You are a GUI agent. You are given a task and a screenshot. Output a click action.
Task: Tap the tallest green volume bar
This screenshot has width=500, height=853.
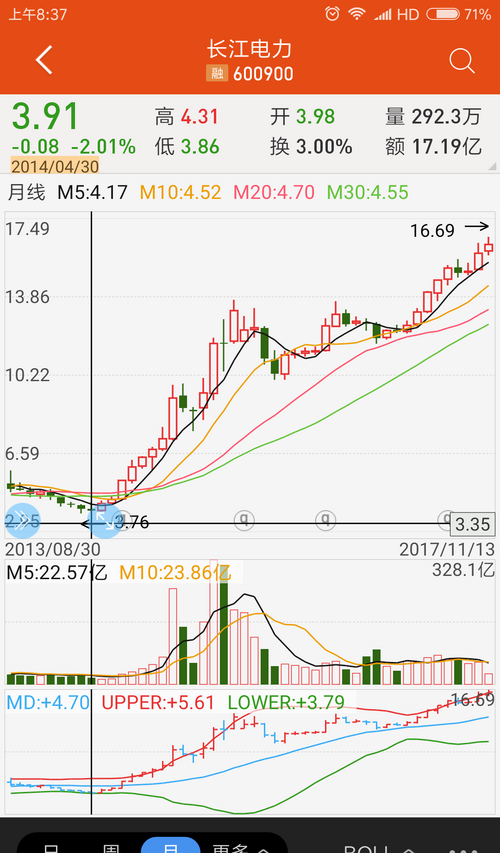coord(224,626)
